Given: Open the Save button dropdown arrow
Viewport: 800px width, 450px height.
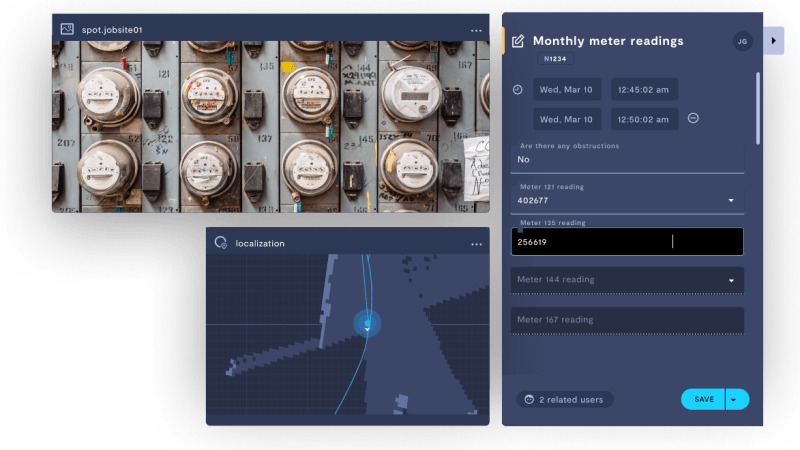Looking at the screenshot, I should (737, 399).
